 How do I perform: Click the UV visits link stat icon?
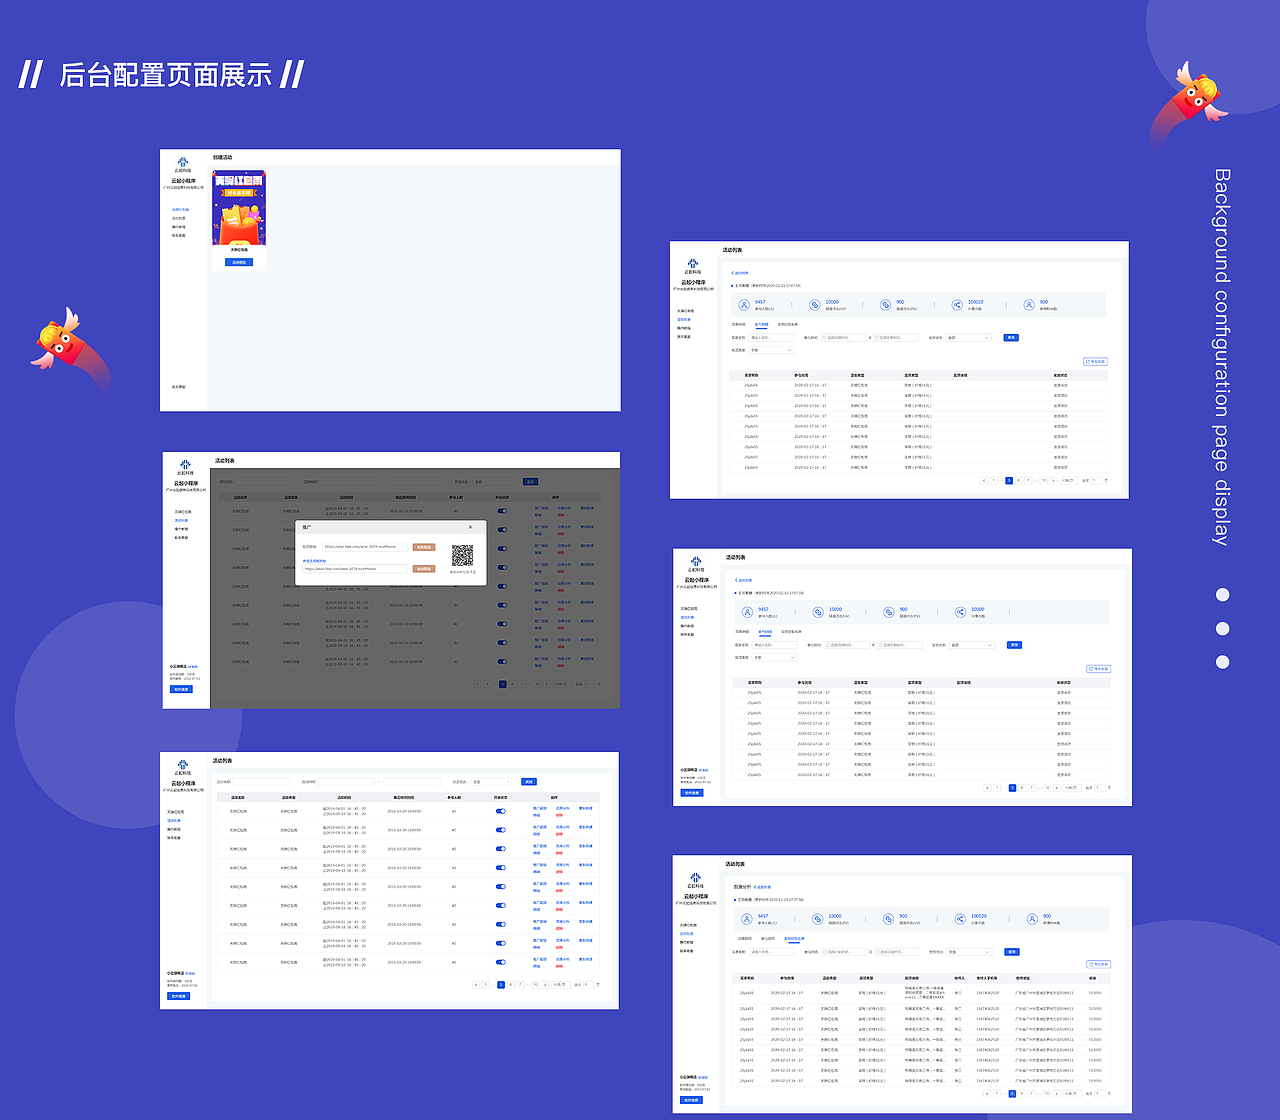pyautogui.click(x=815, y=304)
